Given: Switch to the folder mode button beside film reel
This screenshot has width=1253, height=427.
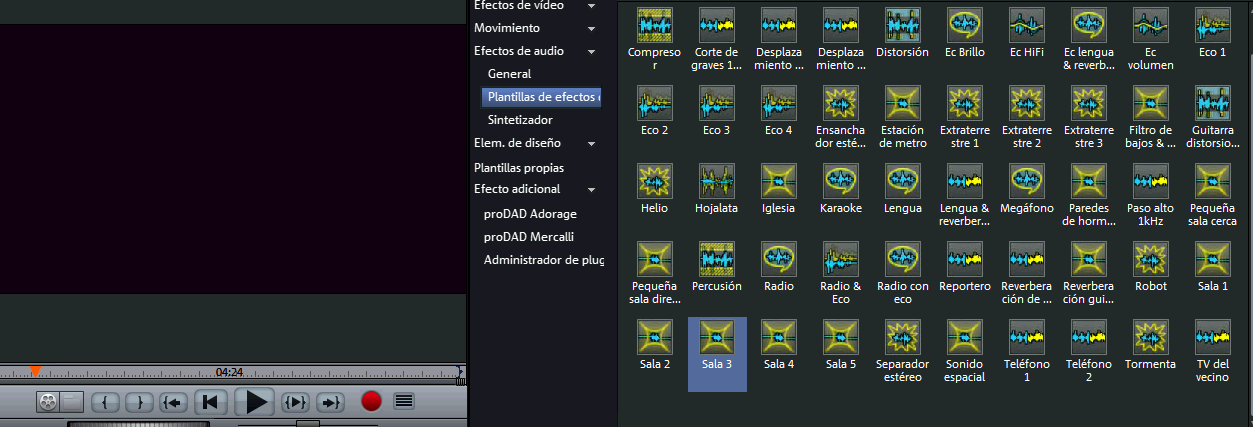Looking at the screenshot, I should point(72,402).
